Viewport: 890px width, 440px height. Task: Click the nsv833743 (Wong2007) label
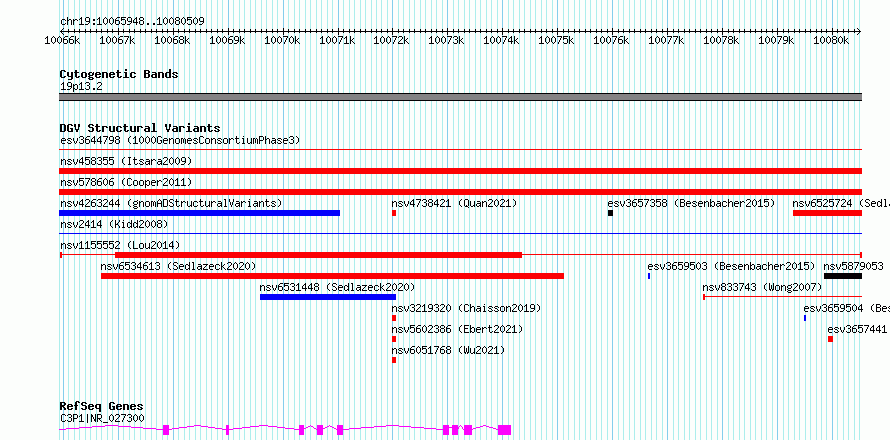click(x=762, y=287)
